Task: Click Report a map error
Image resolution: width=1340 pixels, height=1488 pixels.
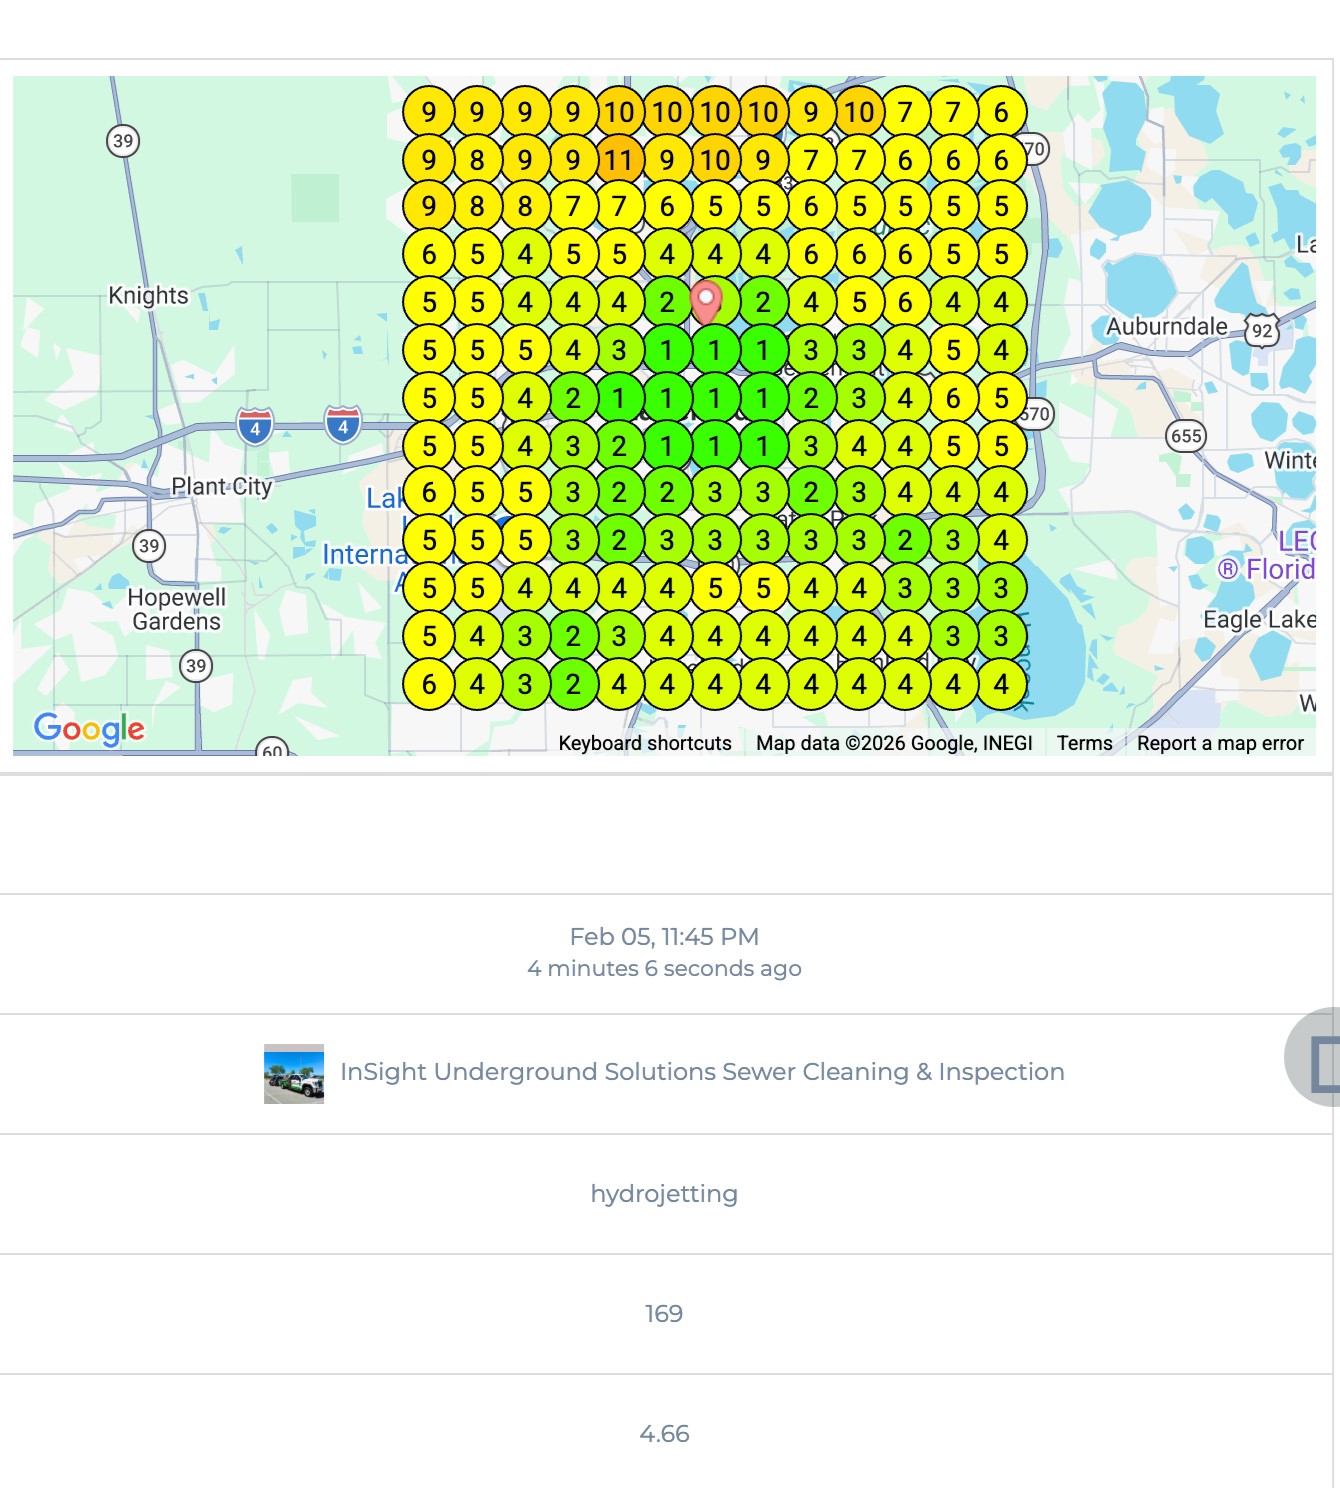Action: [x=1220, y=743]
